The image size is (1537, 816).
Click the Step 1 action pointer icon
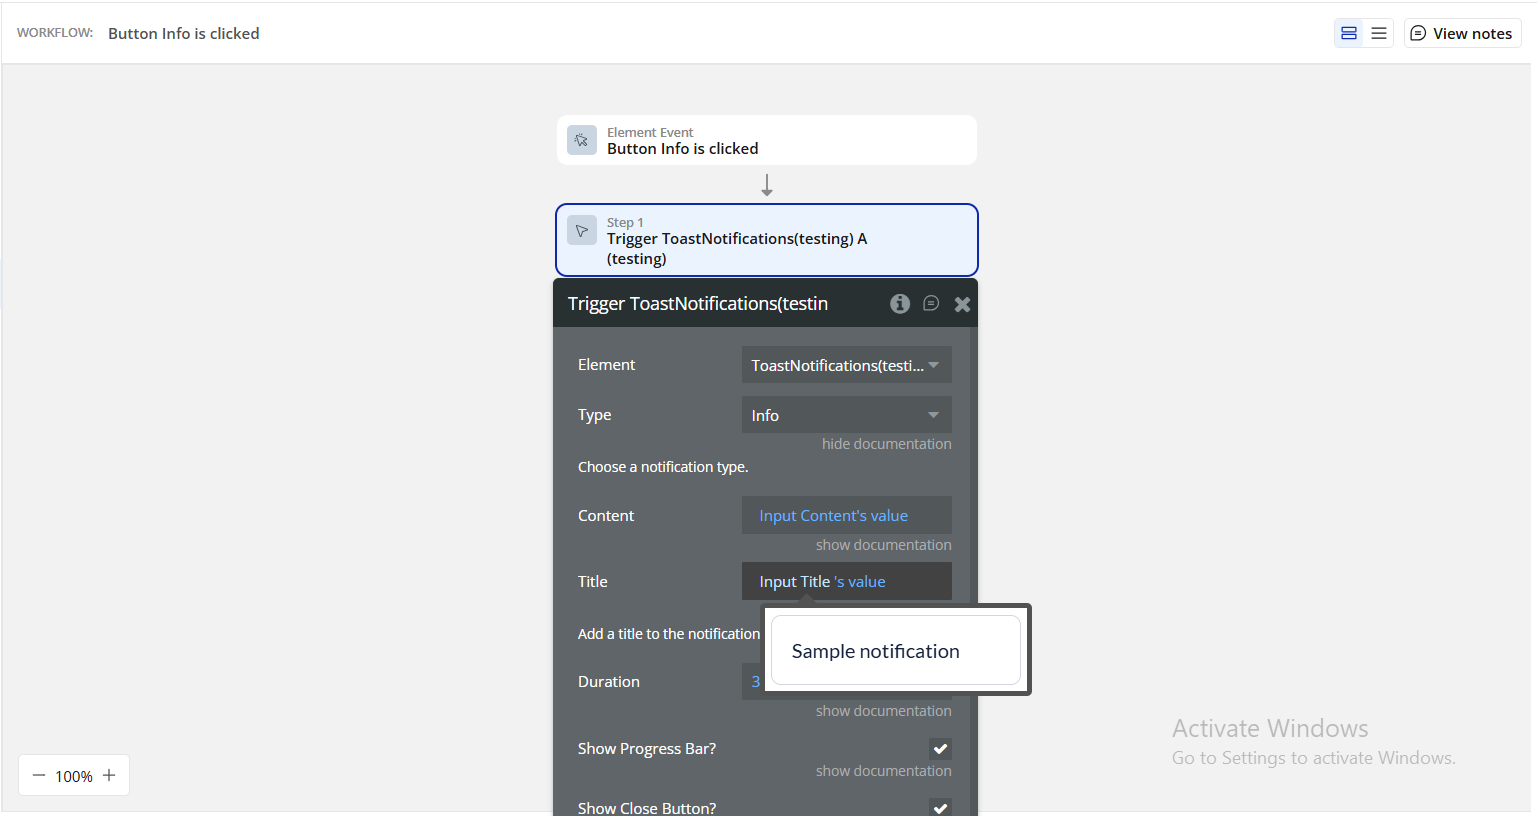(x=582, y=230)
